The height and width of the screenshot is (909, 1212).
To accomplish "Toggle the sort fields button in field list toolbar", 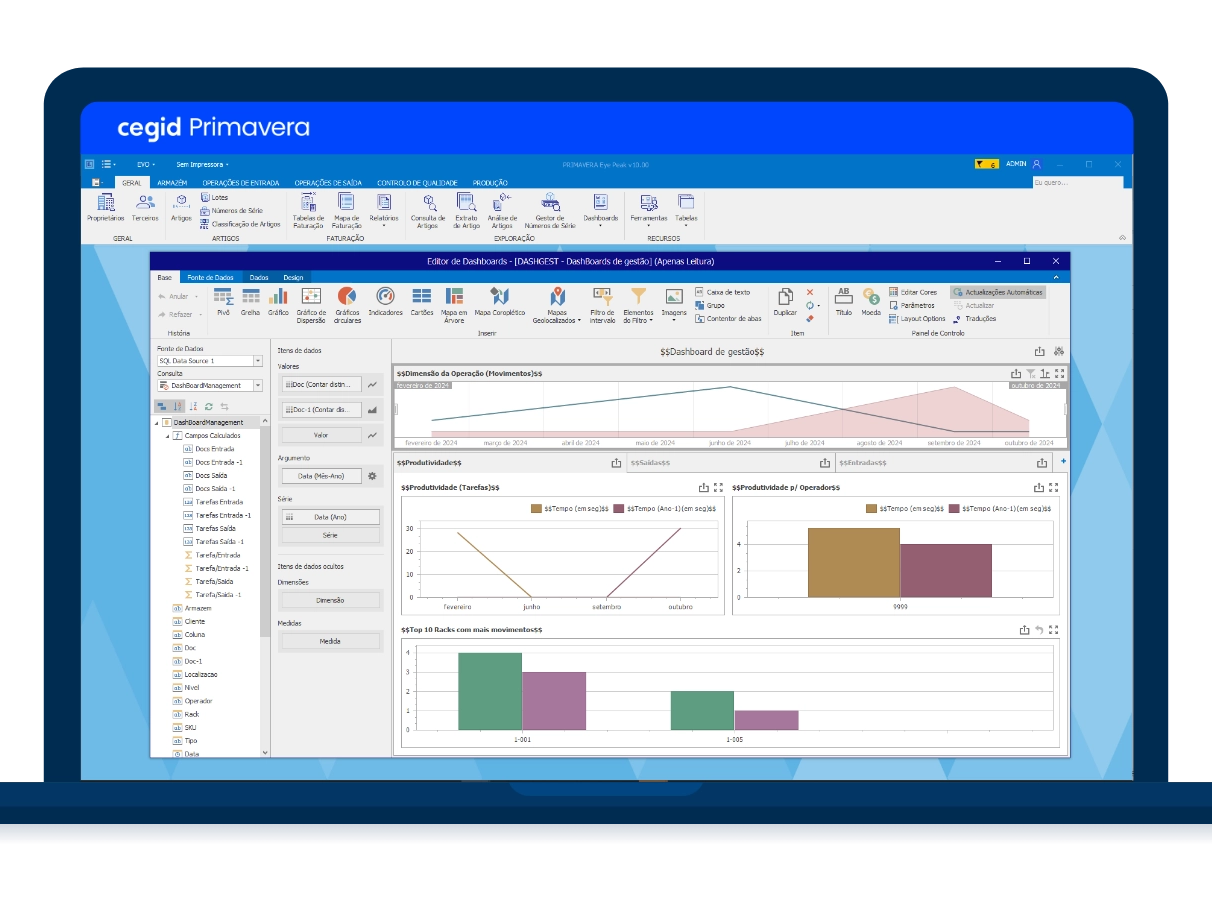I will point(178,406).
